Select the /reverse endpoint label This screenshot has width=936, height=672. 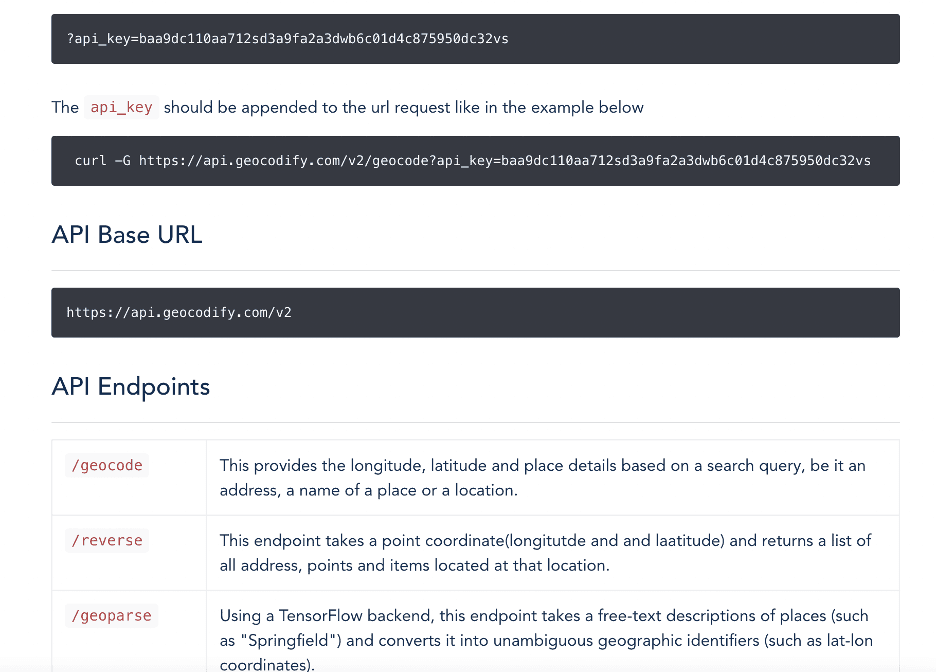pos(106,540)
